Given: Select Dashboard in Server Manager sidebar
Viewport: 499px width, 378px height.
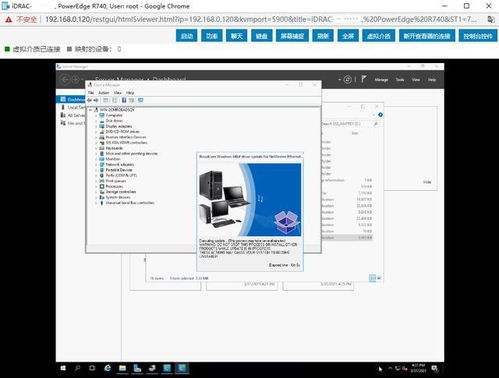Looking at the screenshot, I should [x=72, y=99].
